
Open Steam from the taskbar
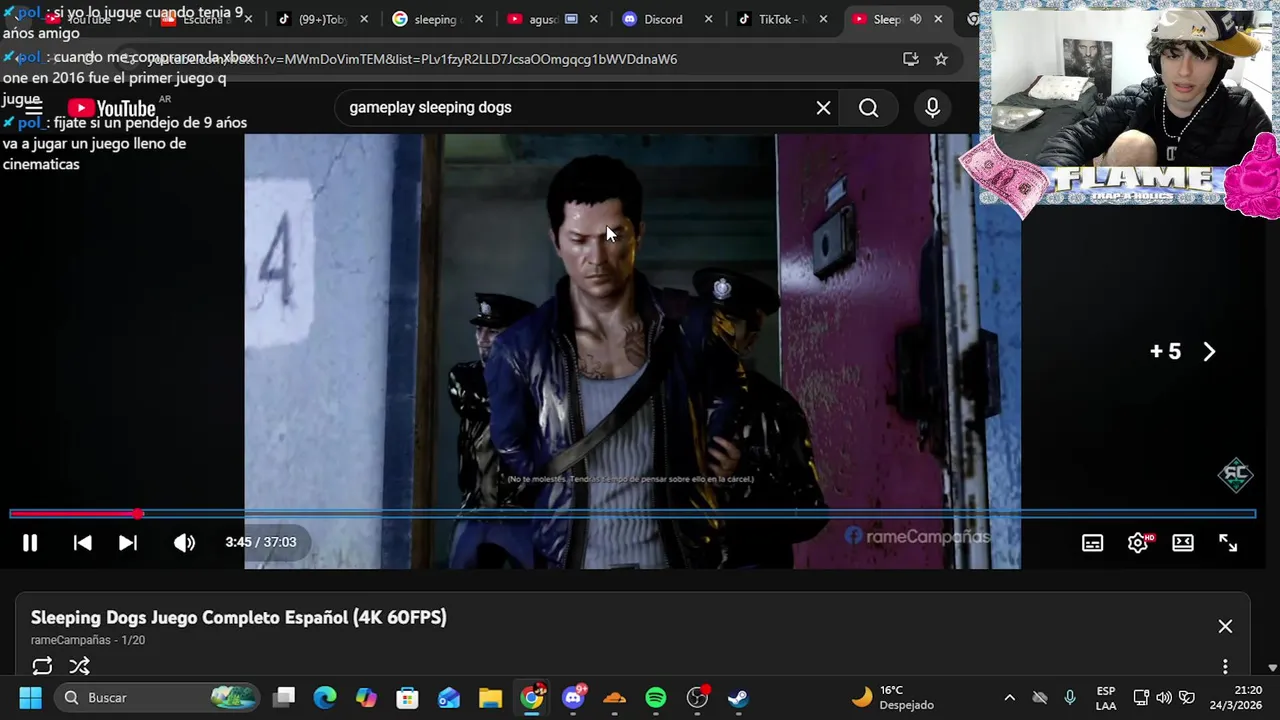738,697
